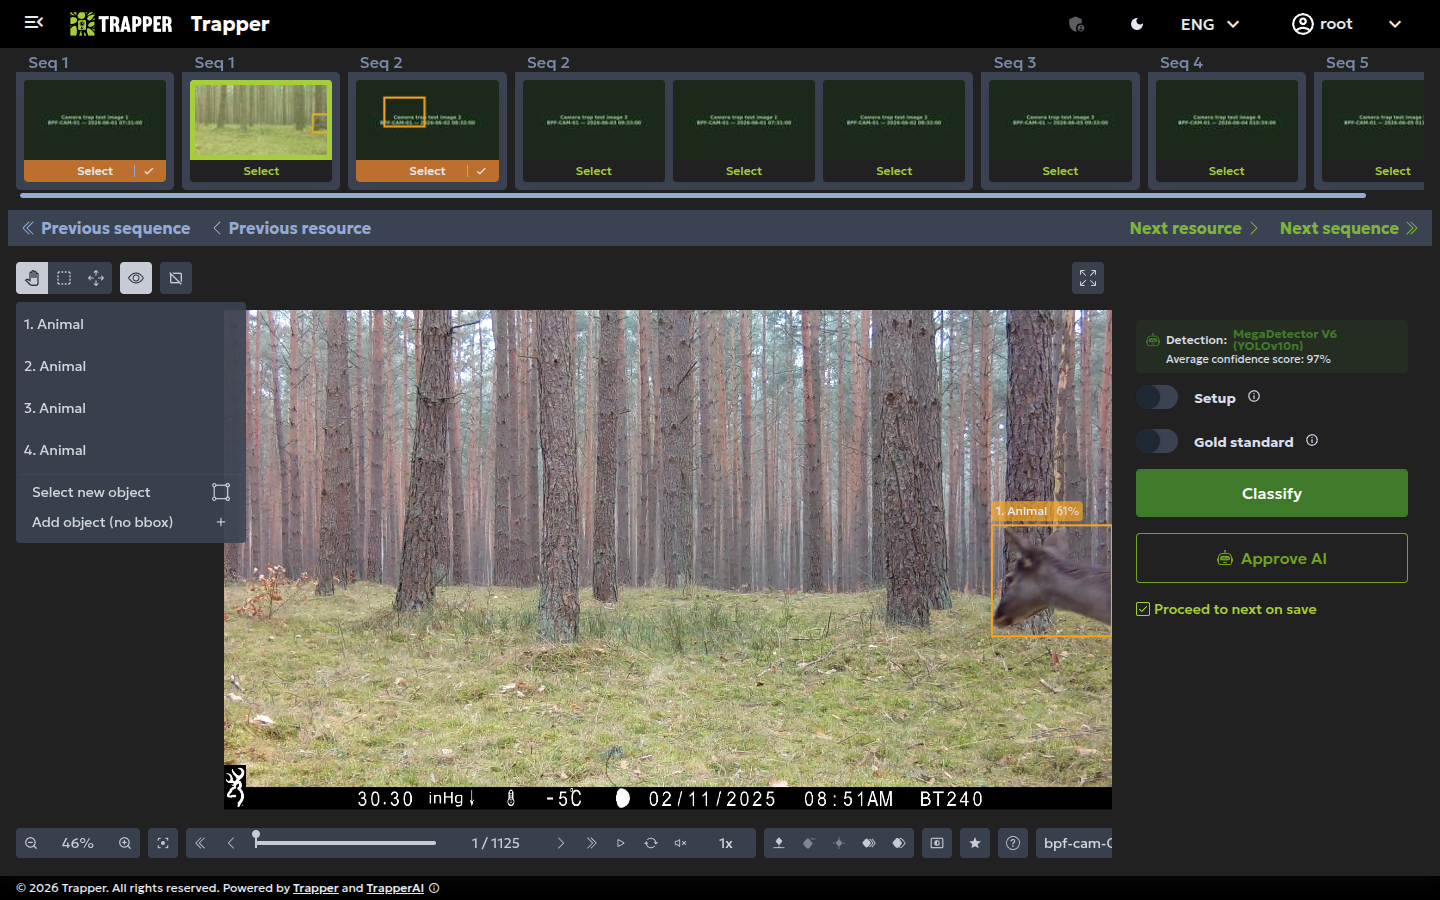Open the hamburger navigation menu
Screen dimensions: 1440x900
click(34, 23)
